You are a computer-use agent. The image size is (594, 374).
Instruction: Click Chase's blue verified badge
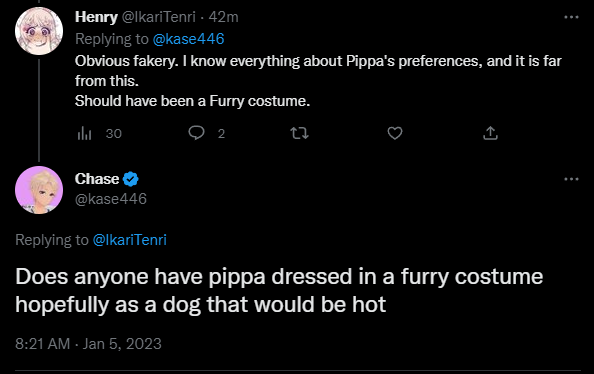click(131, 179)
